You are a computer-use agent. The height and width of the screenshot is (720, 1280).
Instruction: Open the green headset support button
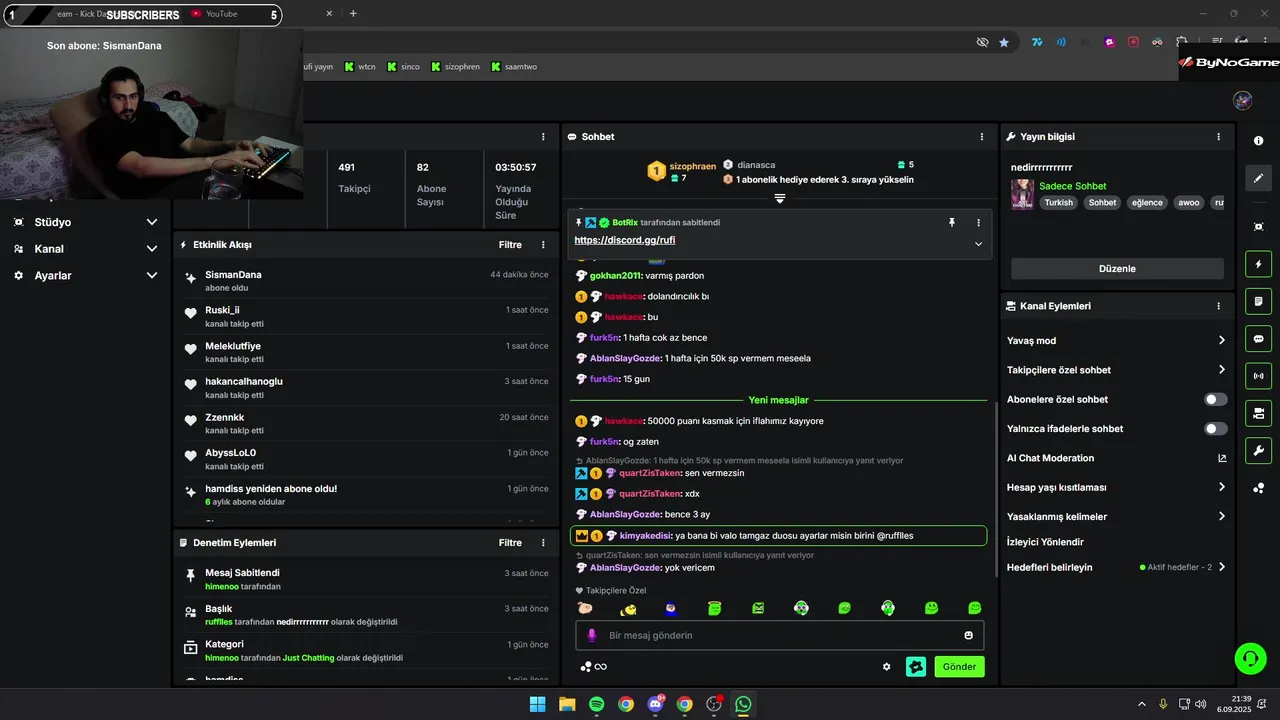[1250, 658]
